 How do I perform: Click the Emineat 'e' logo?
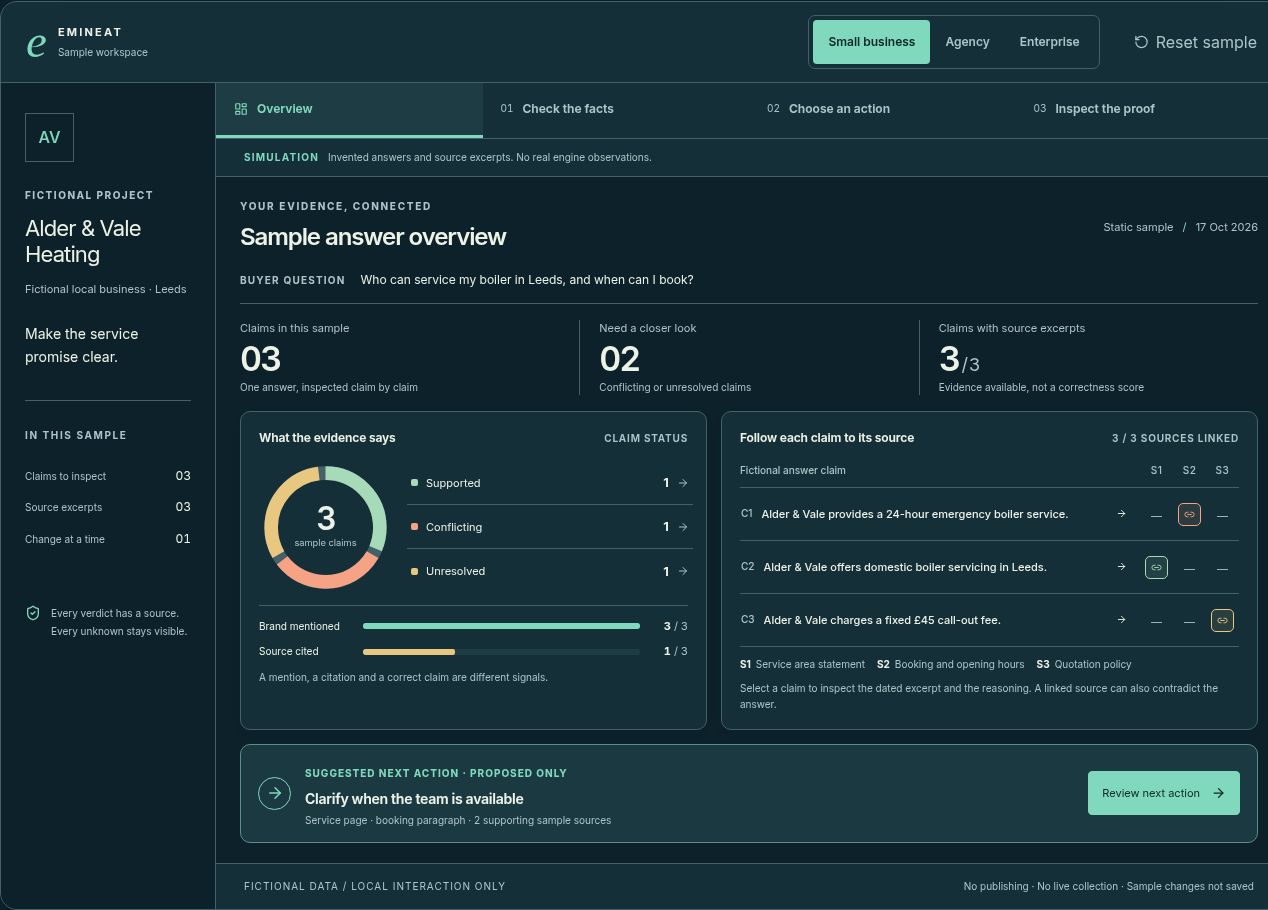click(36, 44)
